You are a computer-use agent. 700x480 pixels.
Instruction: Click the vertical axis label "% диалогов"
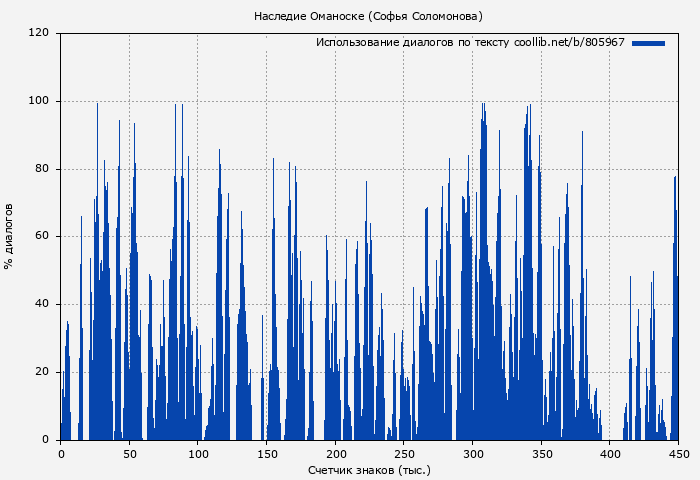[9, 236]
